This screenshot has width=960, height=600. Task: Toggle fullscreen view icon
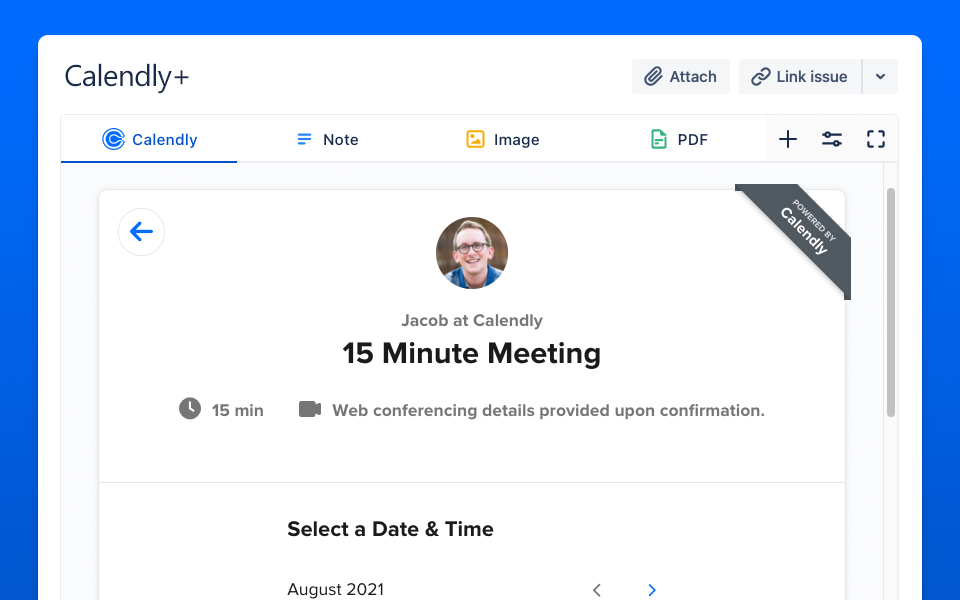876,140
